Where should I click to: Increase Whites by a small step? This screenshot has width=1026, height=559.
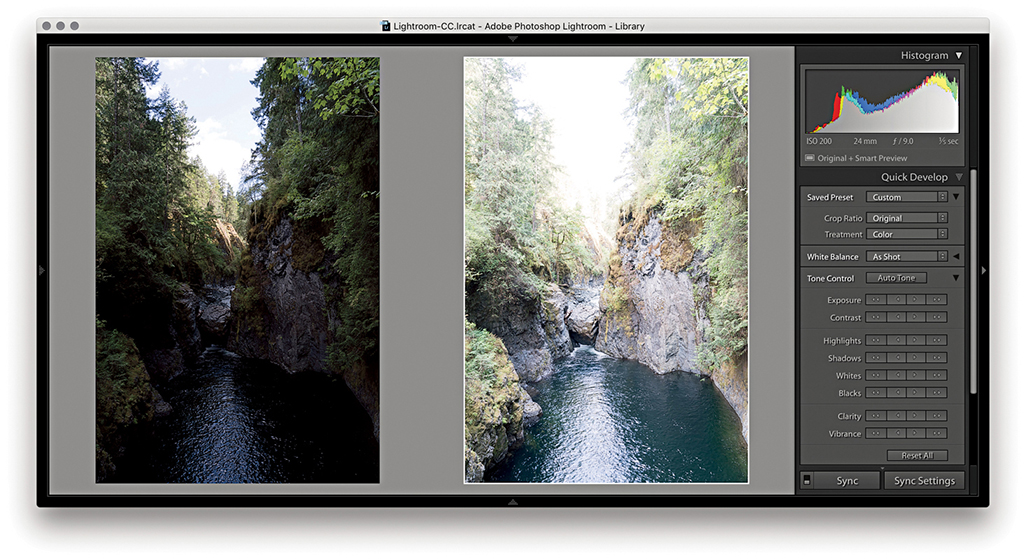tap(916, 376)
